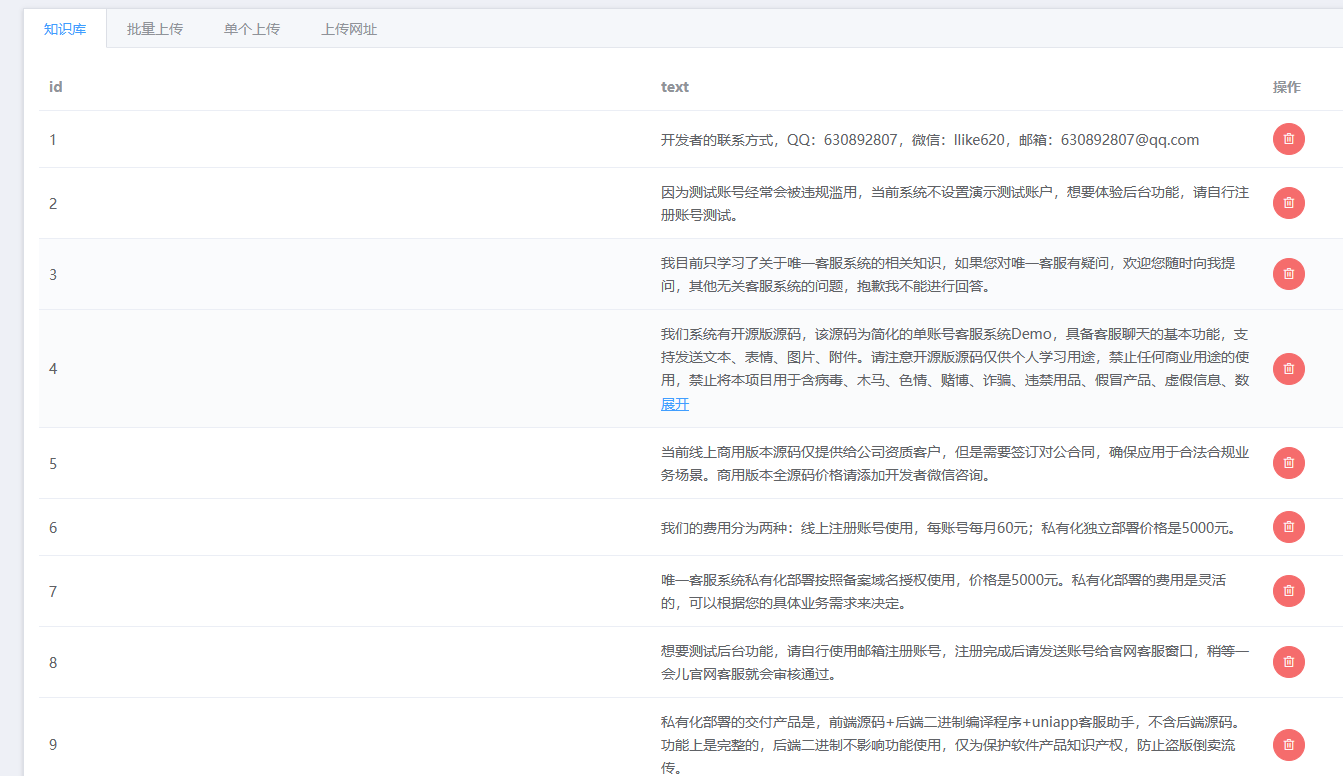Expand row 4 text via 展开 link
The width and height of the screenshot is (1343, 776).
pyautogui.click(x=675, y=404)
